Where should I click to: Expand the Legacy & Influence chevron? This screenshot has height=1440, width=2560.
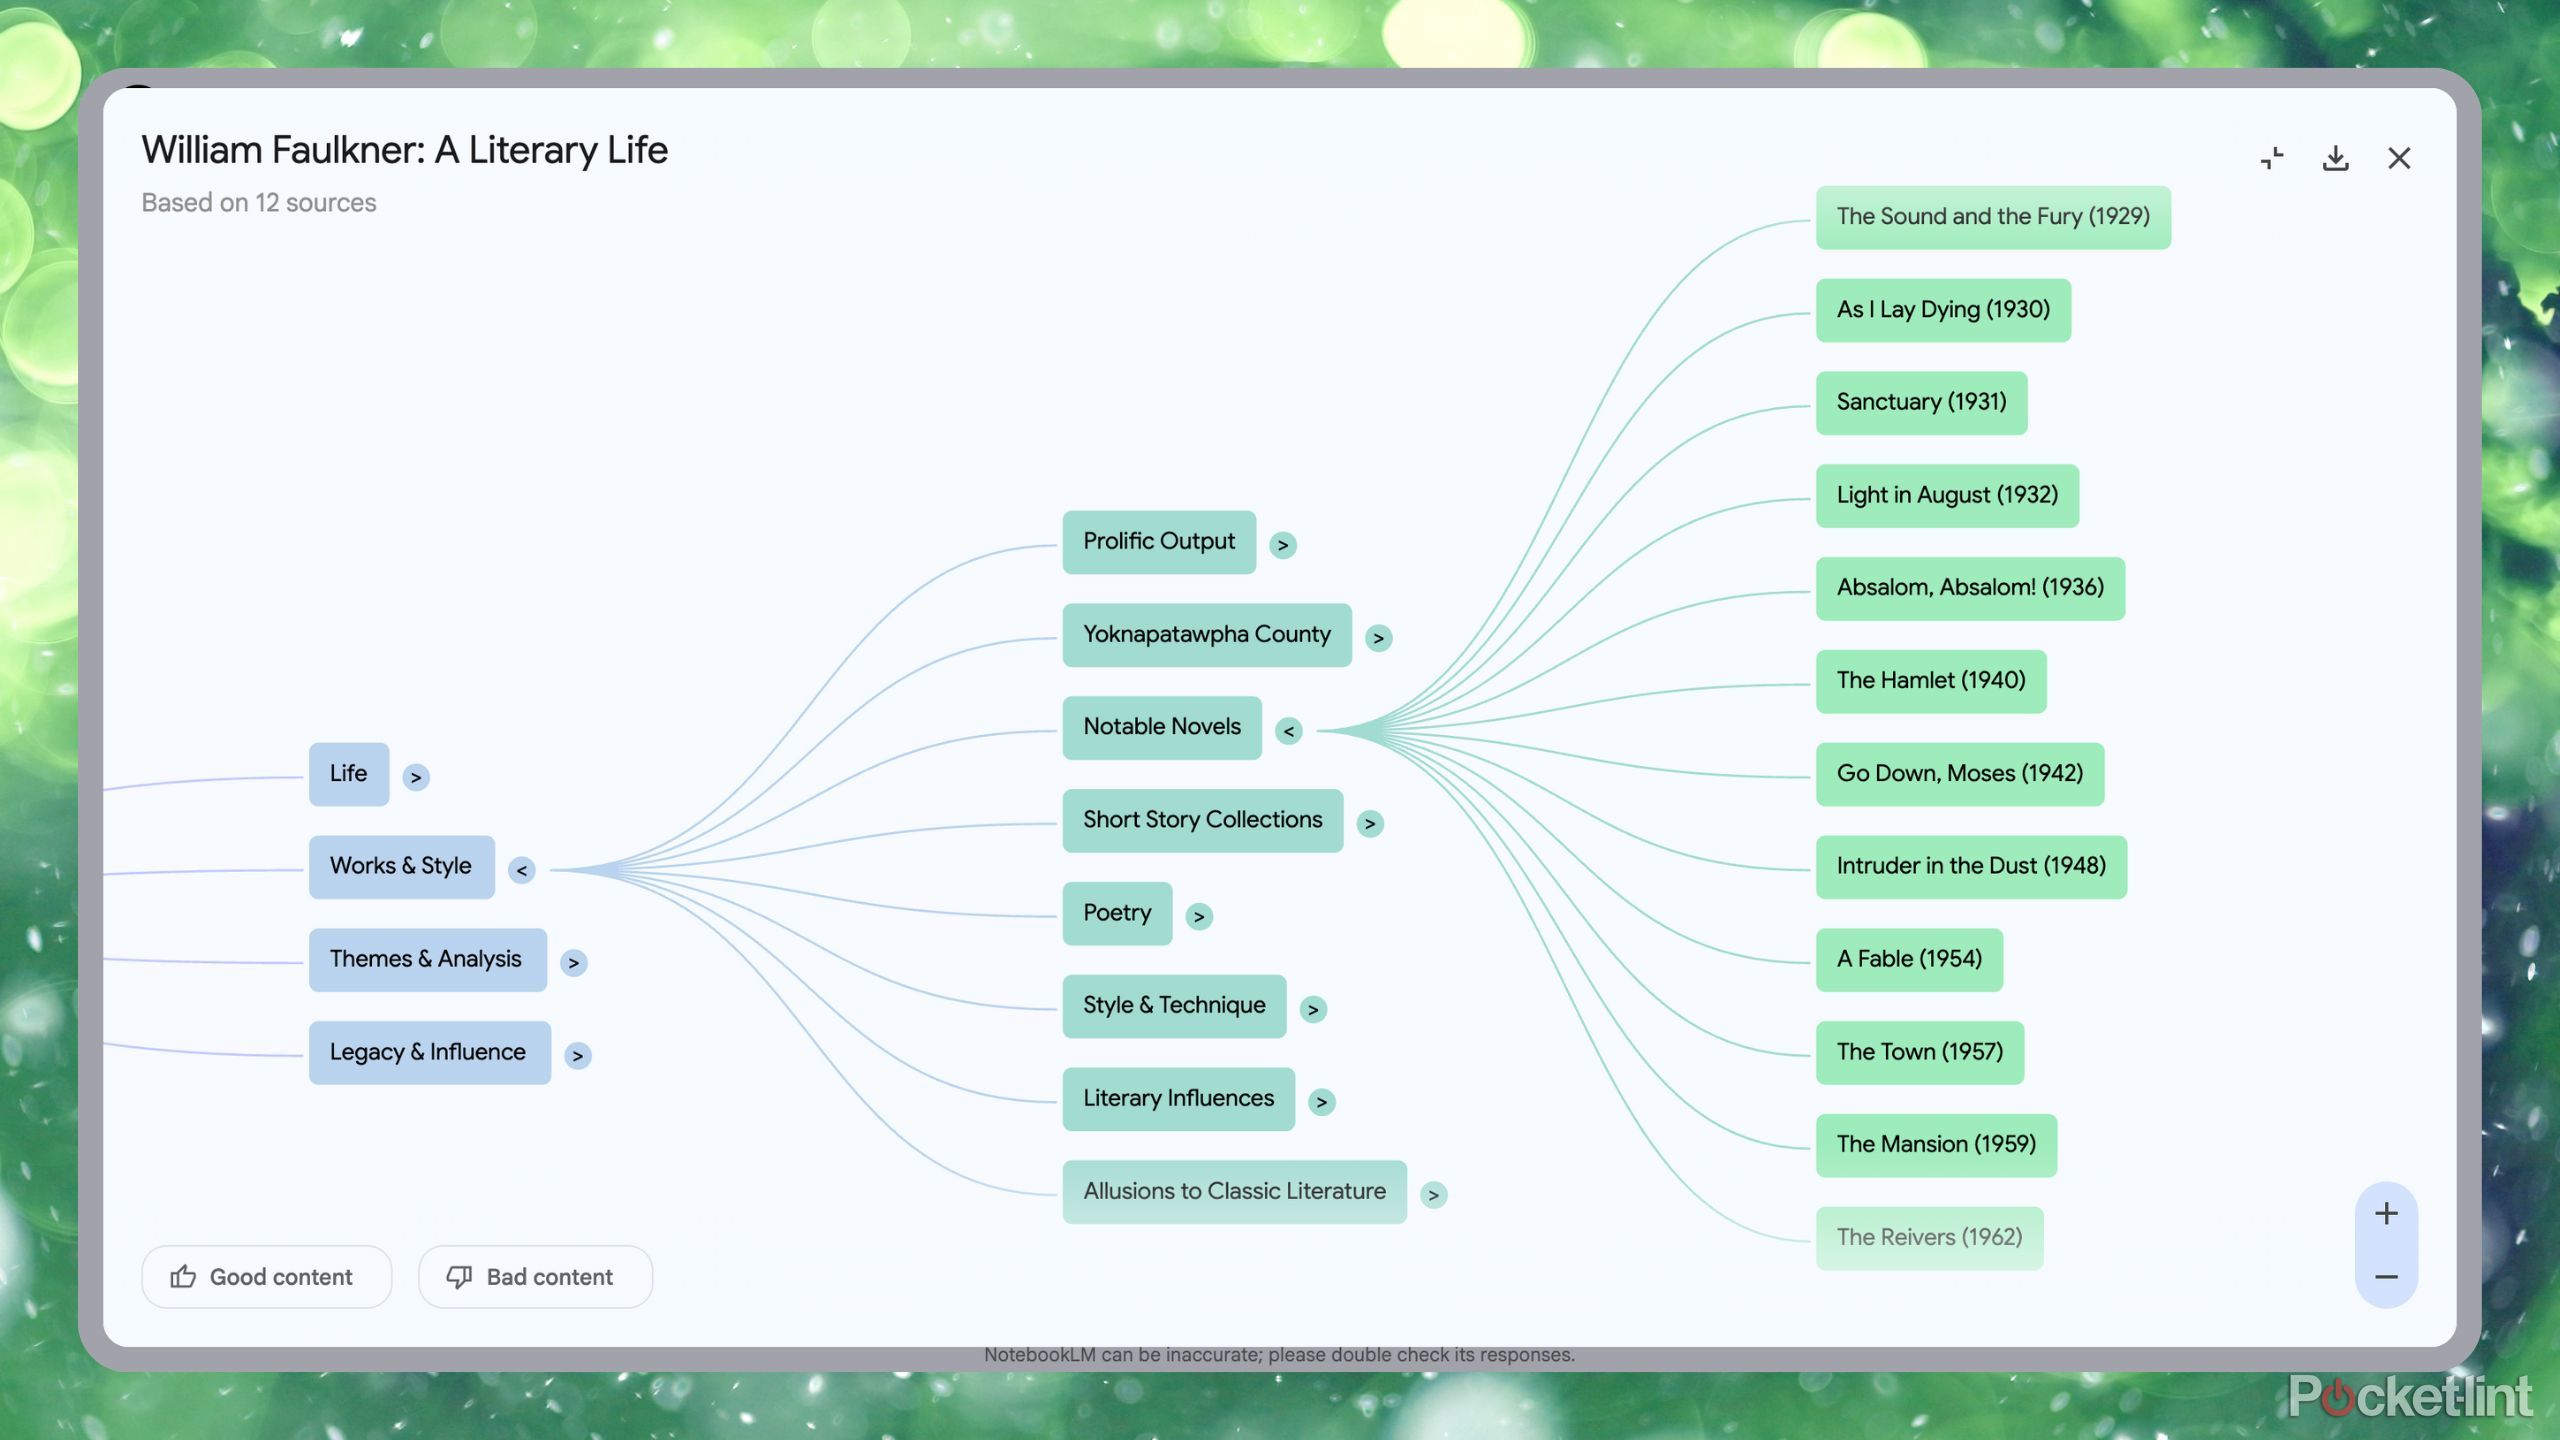[x=577, y=1055]
